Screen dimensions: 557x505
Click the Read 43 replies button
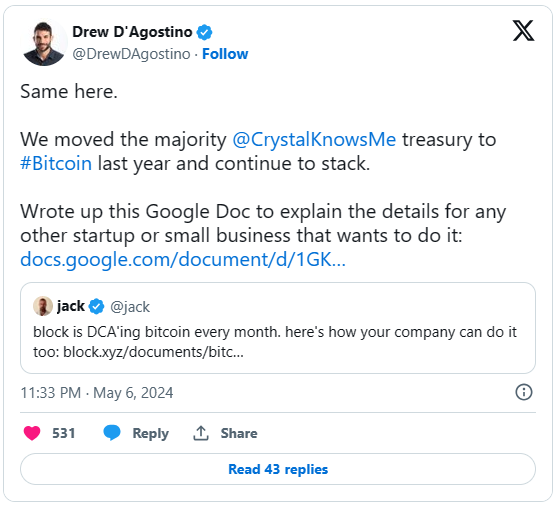point(278,469)
